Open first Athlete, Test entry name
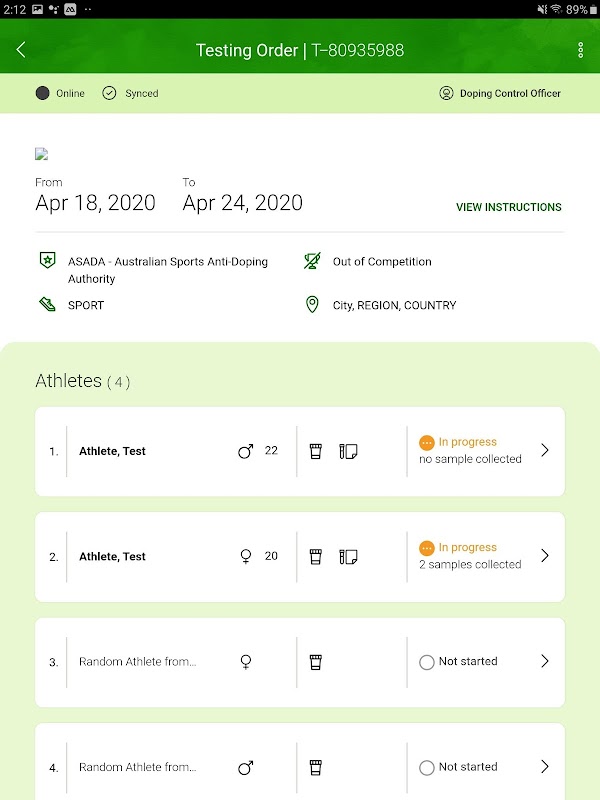This screenshot has height=800, width=600. 112,451
